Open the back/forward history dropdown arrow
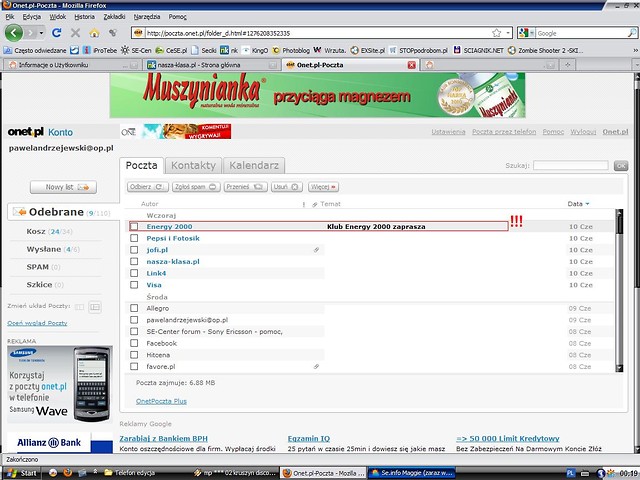This screenshot has width=640, height=480. pos(41,33)
